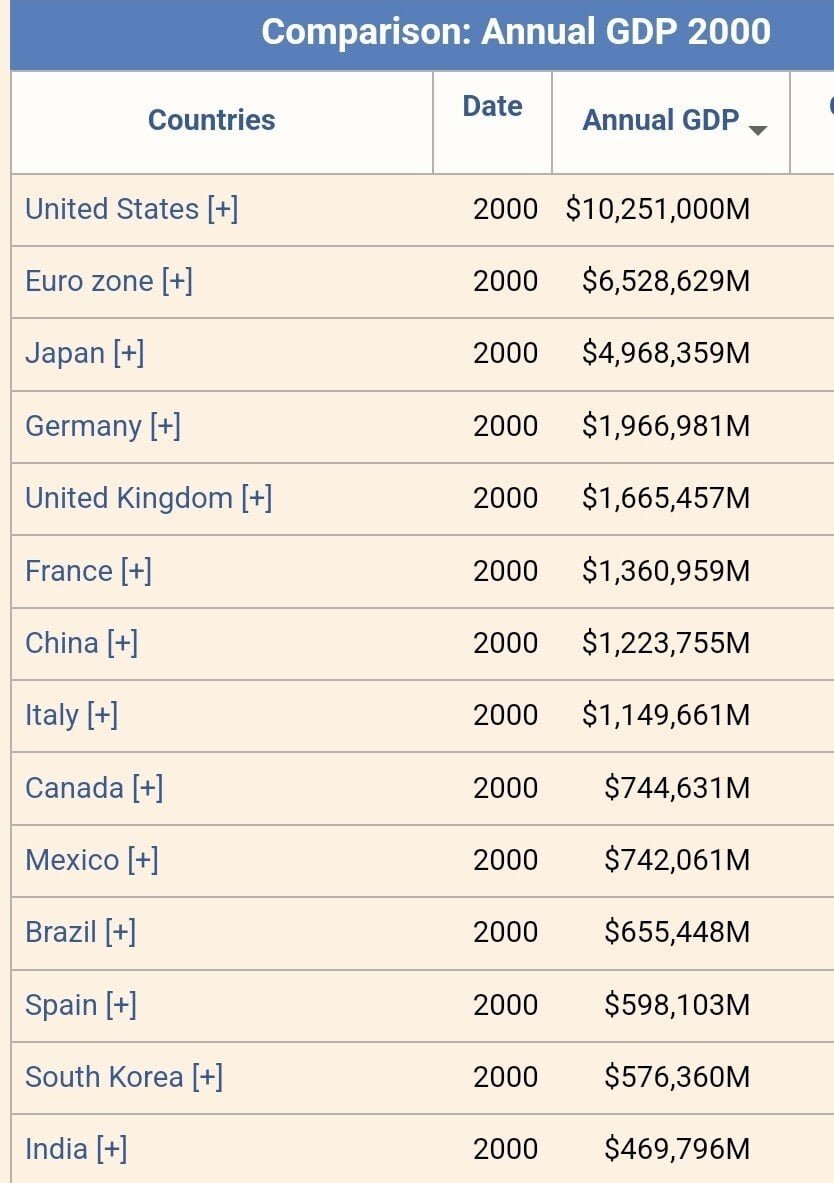Click the Date column header
Screen dimensions: 834x1183
click(x=492, y=106)
